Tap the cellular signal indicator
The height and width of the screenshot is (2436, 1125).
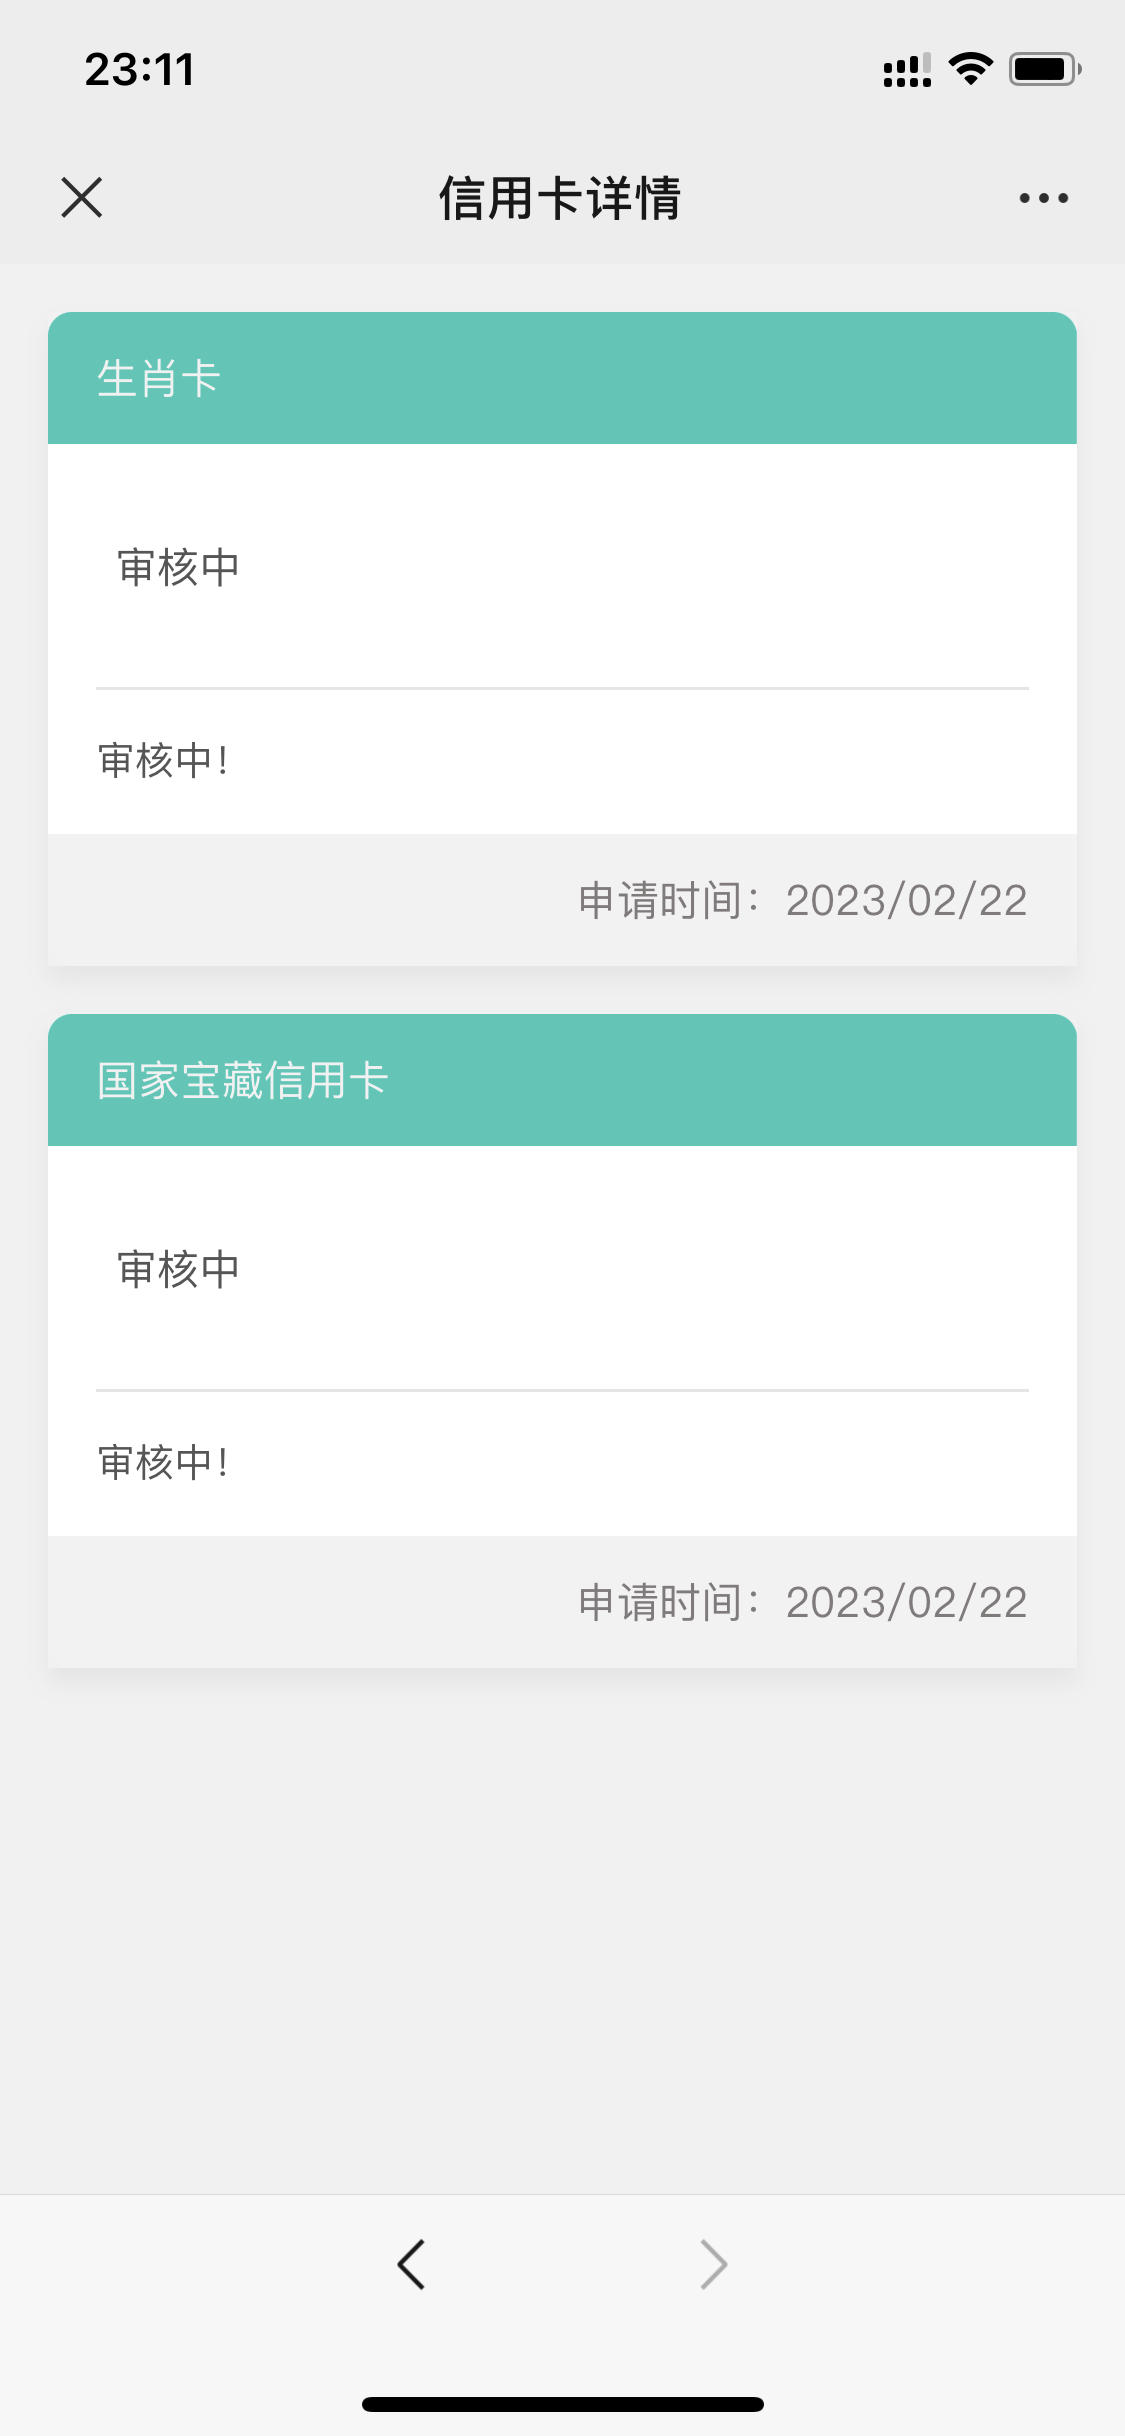[x=907, y=70]
